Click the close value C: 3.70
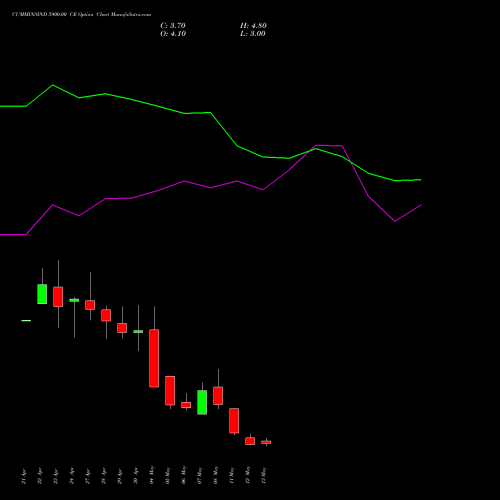This screenshot has height=500, width=500. click(x=173, y=26)
